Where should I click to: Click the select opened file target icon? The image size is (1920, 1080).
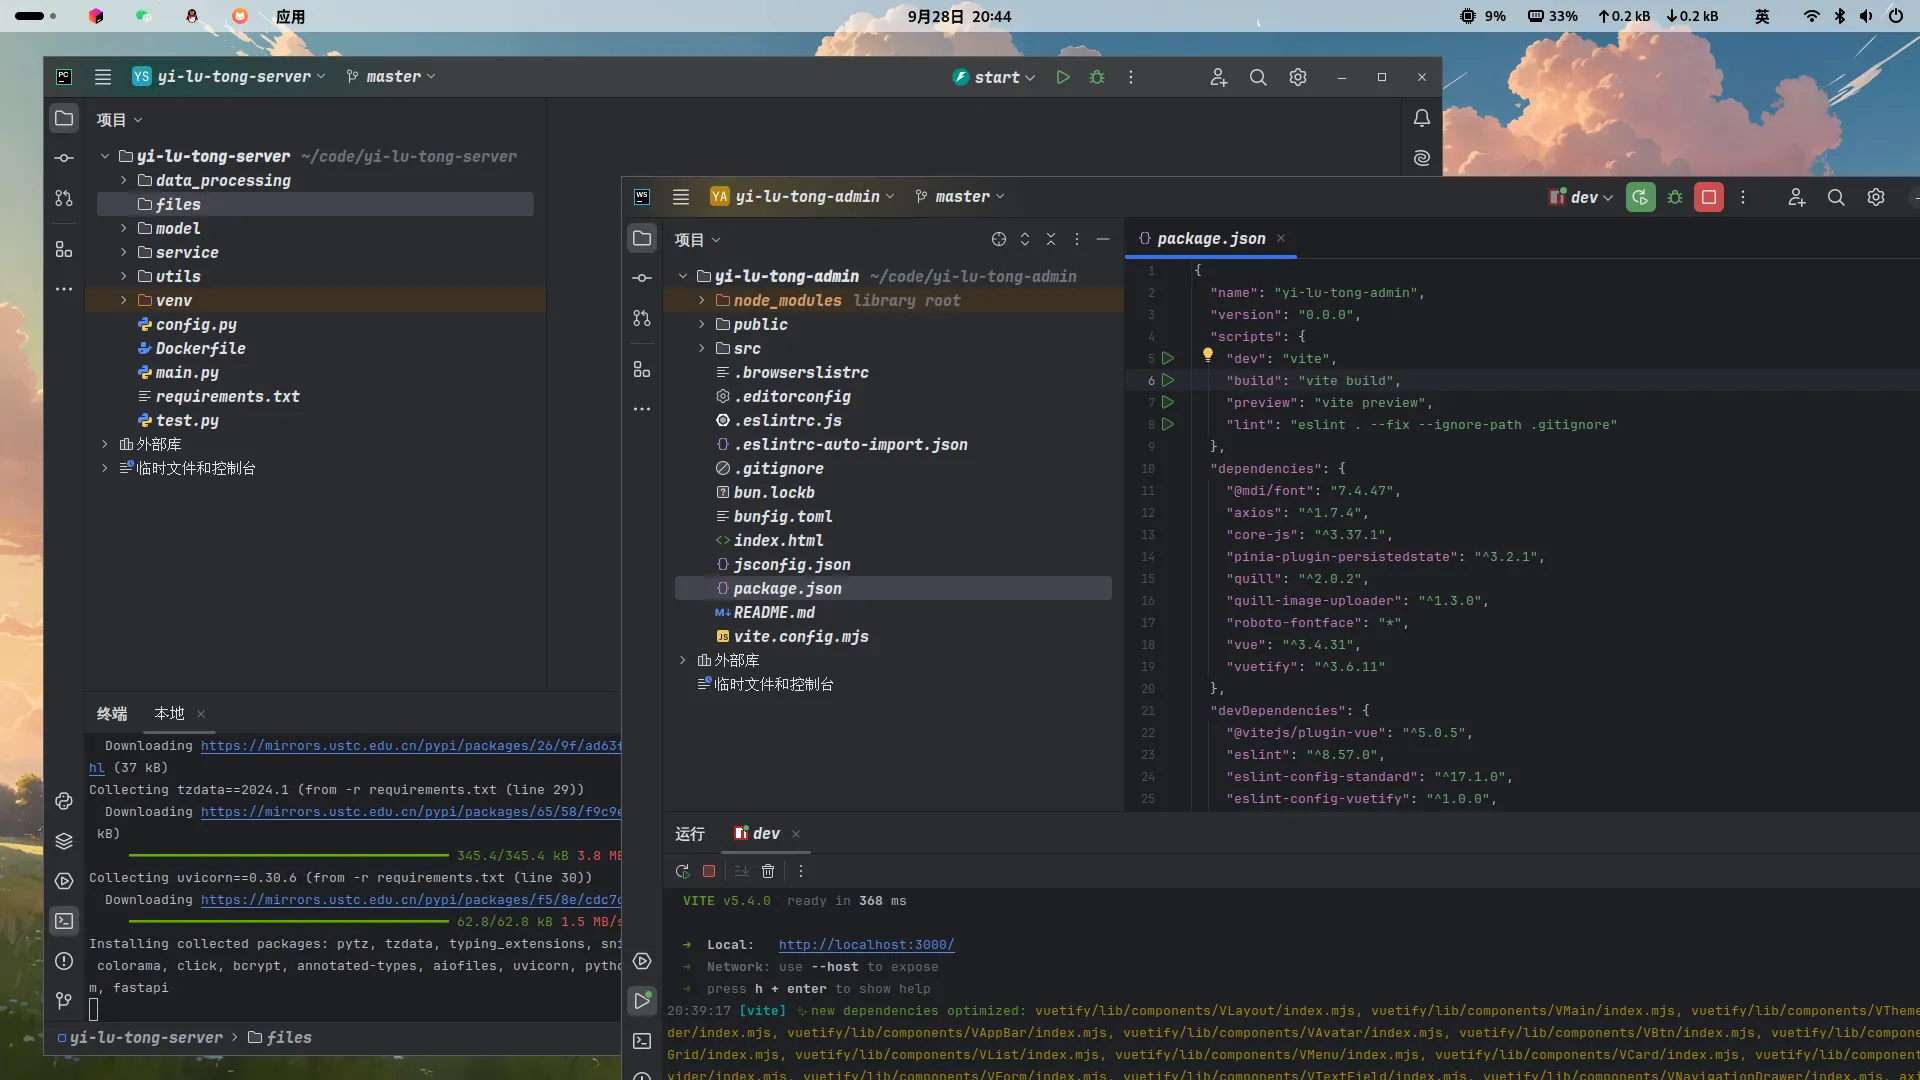[x=998, y=239]
